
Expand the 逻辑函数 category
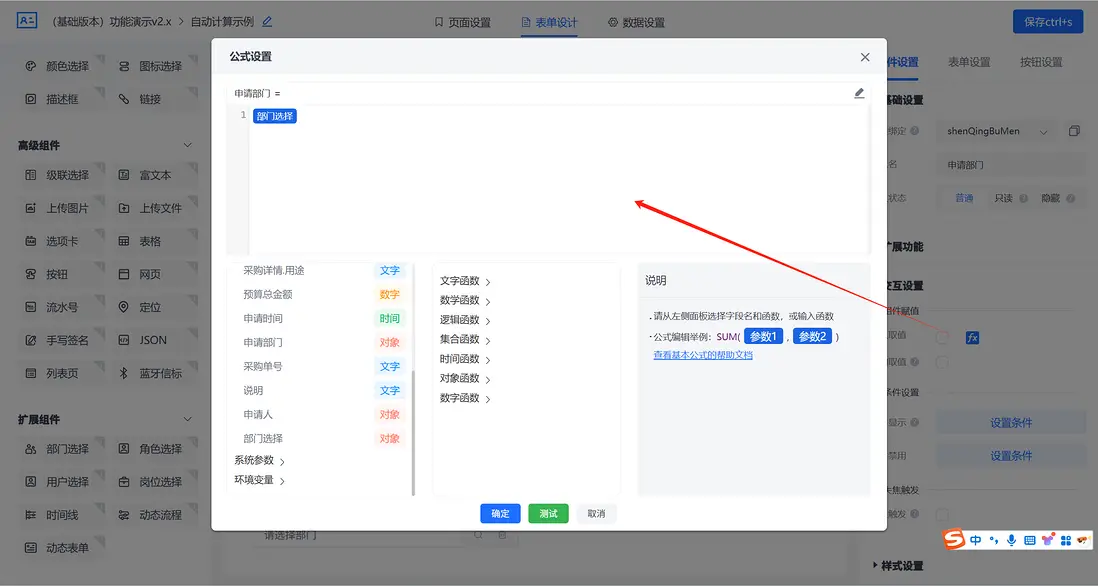(465, 320)
